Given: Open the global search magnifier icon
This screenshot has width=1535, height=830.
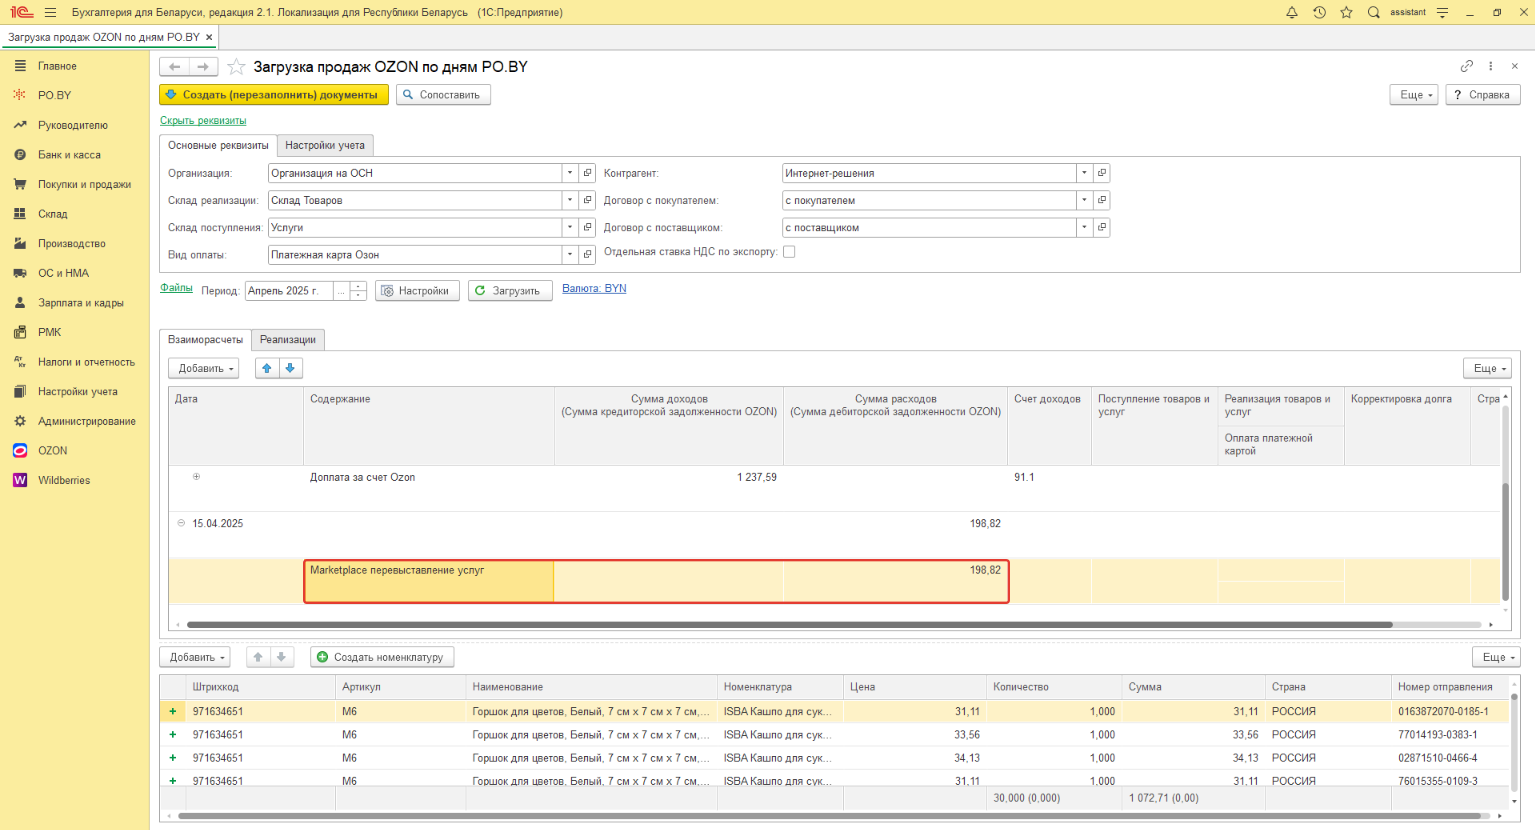Looking at the screenshot, I should pos(1373,12).
